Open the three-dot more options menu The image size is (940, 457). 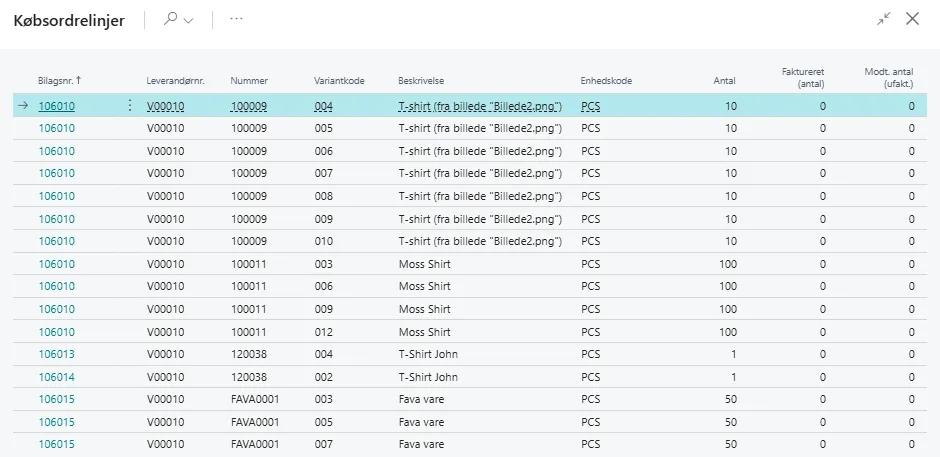[237, 20]
